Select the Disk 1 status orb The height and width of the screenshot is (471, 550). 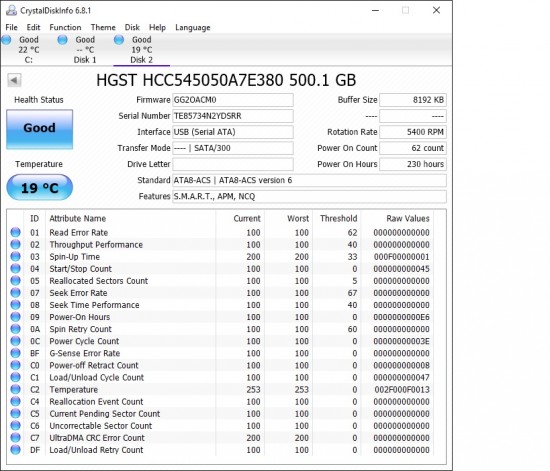click(x=62, y=40)
